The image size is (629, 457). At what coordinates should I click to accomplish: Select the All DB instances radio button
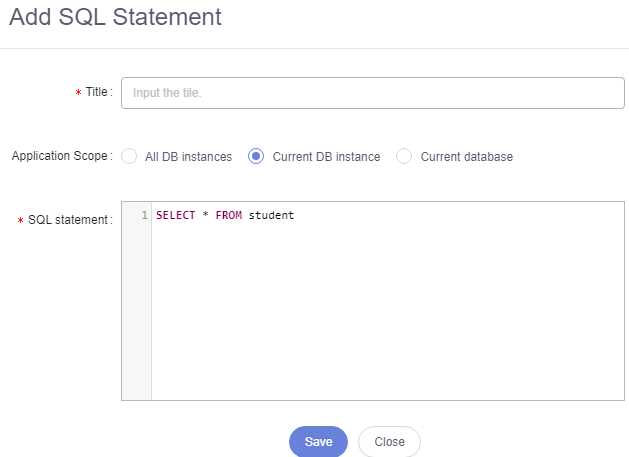click(129, 156)
